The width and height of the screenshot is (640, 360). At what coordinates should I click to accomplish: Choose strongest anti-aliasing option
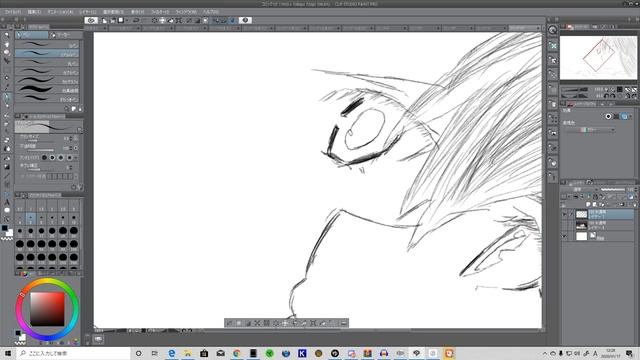(69, 157)
